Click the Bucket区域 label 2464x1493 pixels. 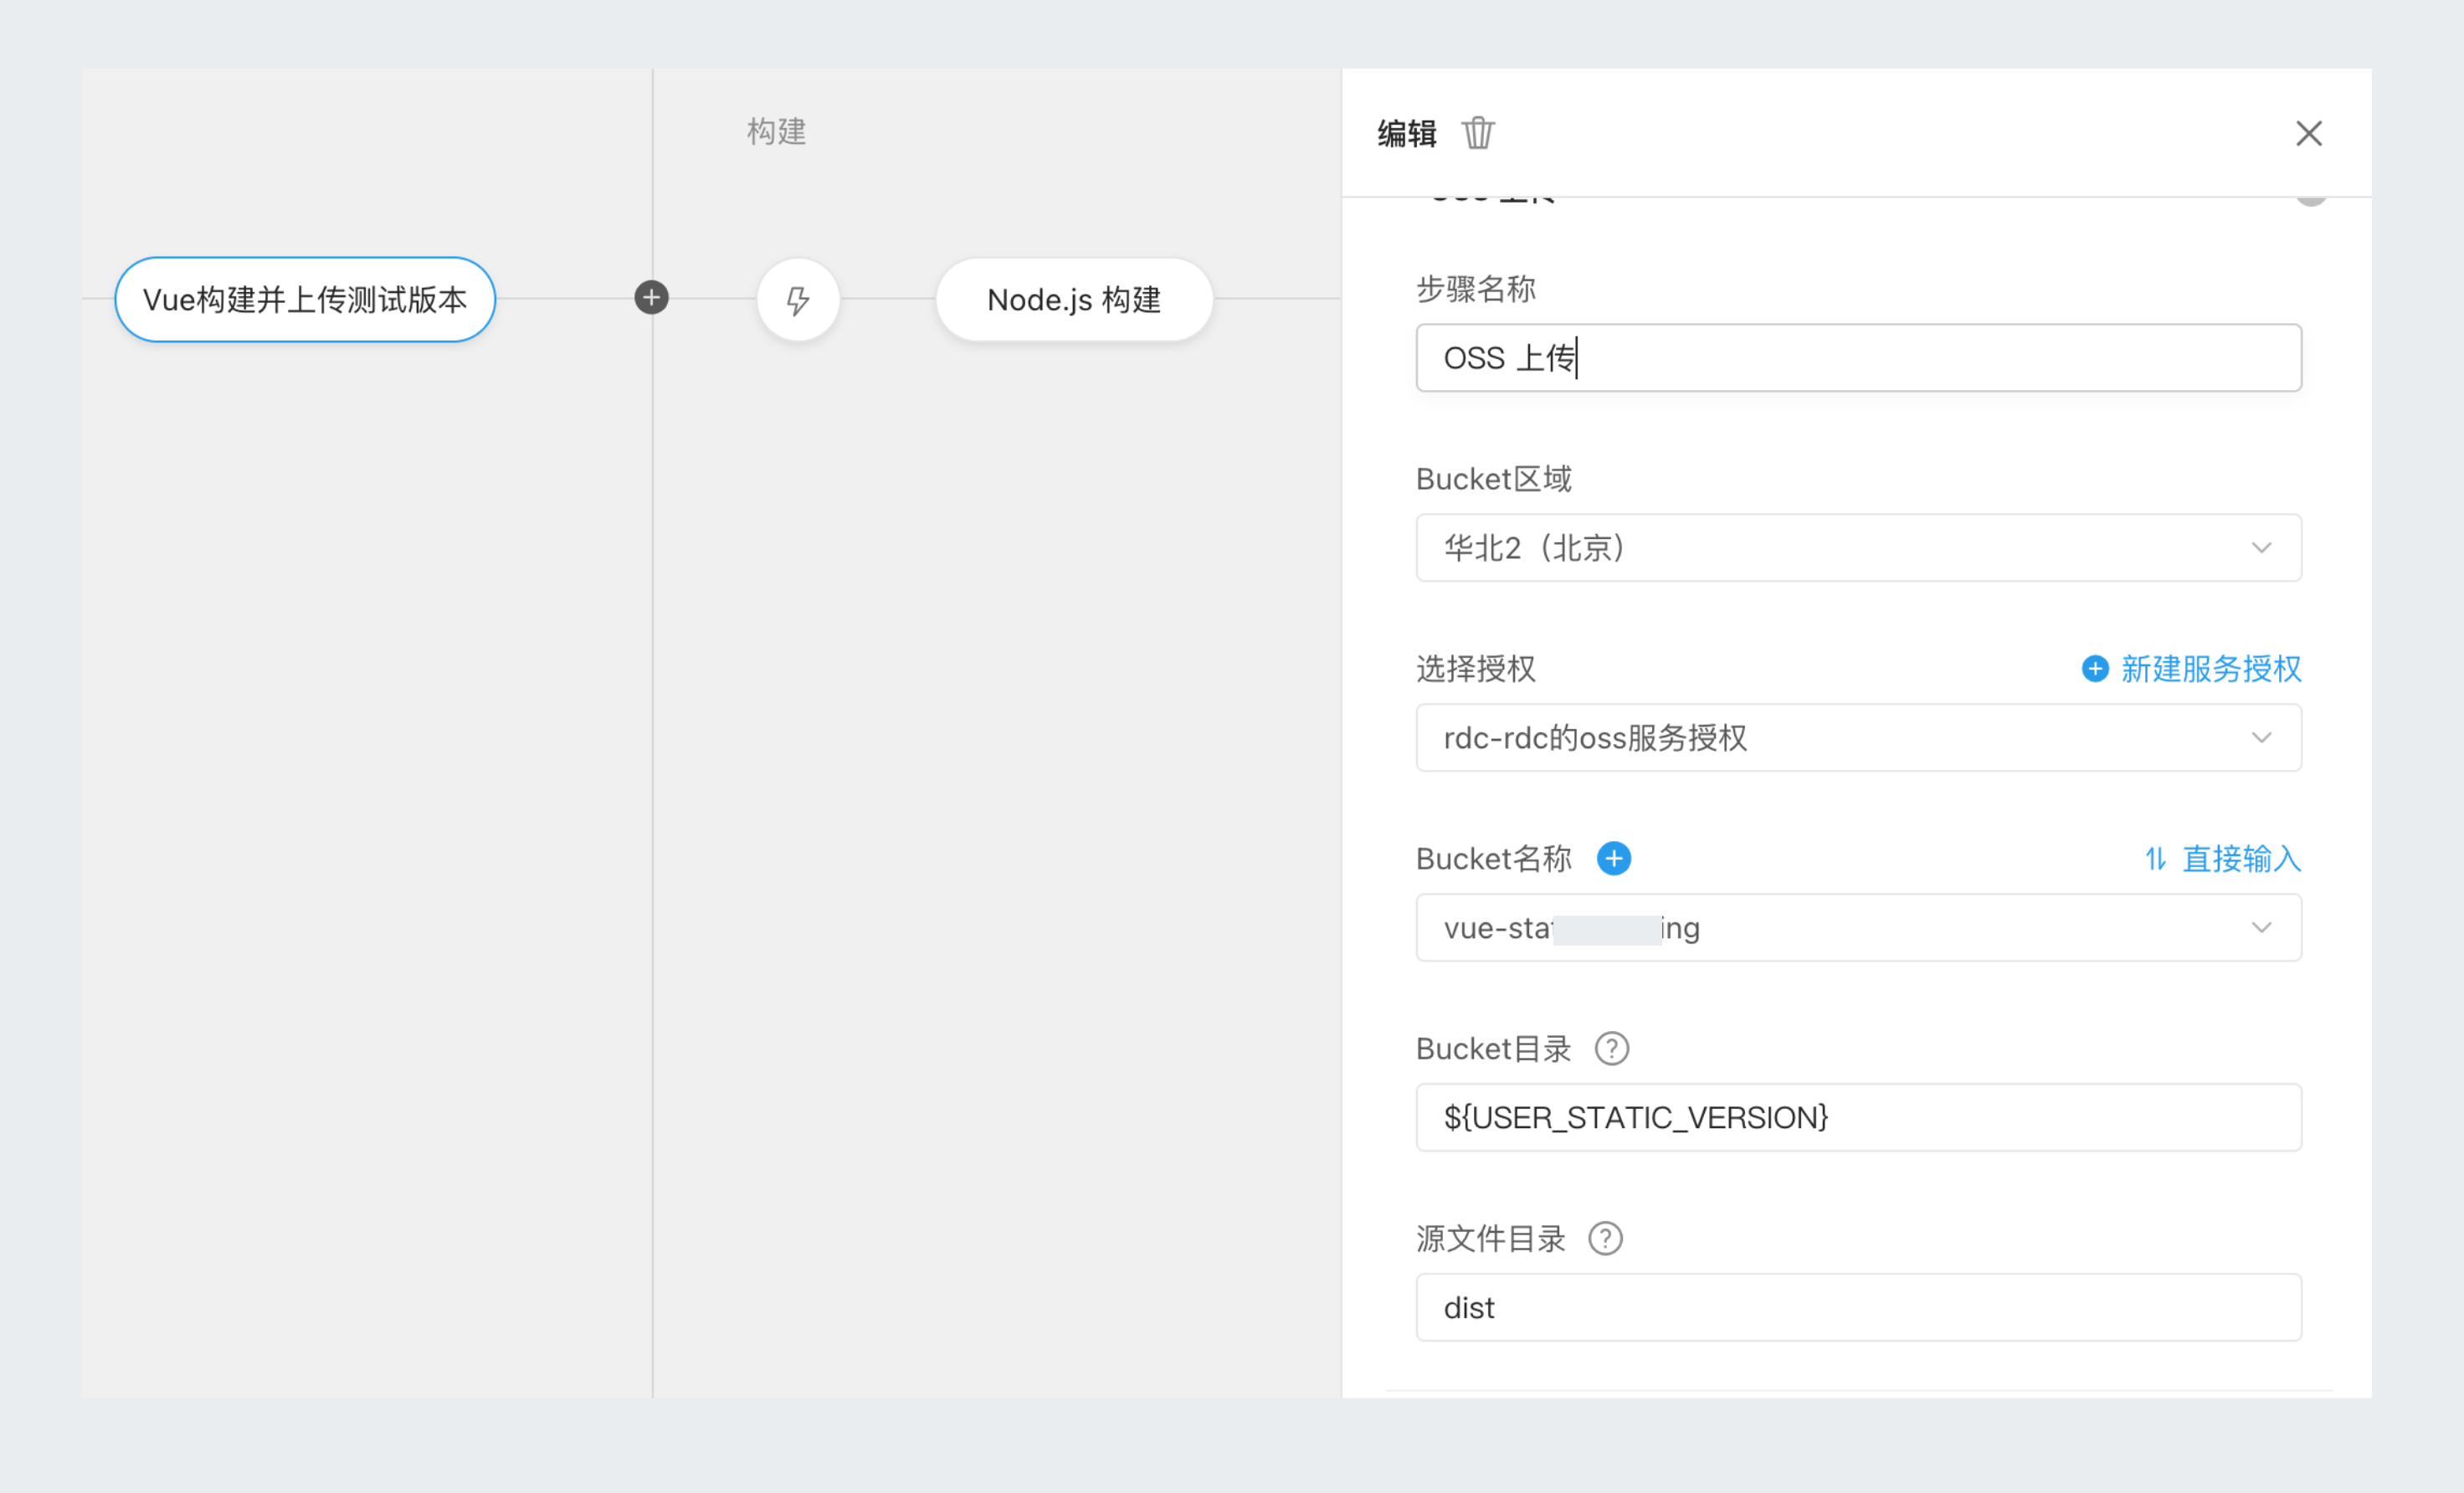pos(1493,478)
